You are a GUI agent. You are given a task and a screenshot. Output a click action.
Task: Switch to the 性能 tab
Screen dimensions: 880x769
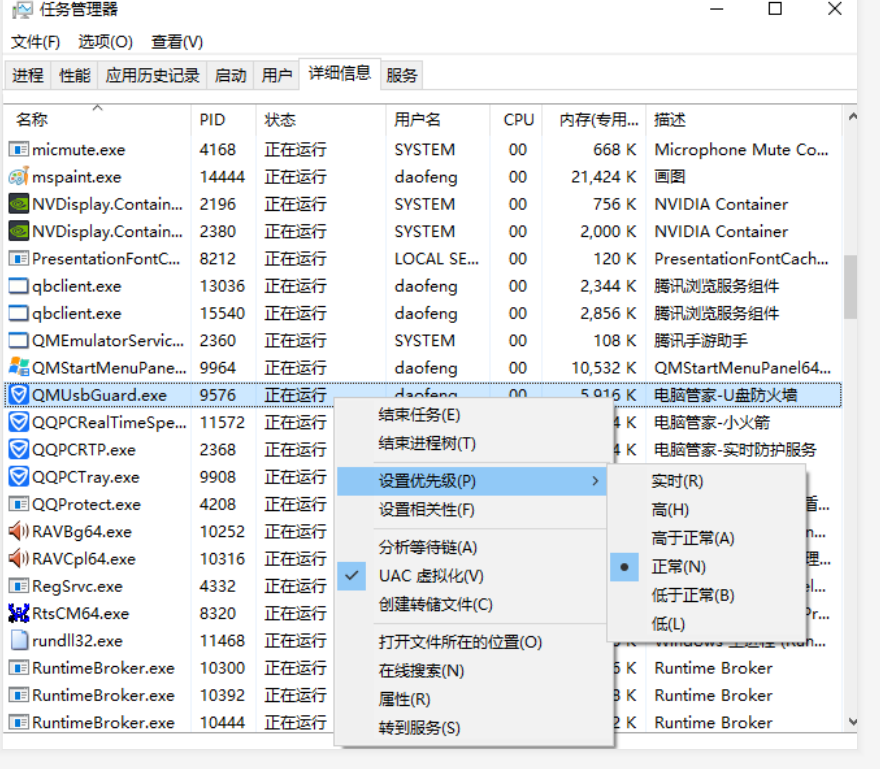(x=75, y=75)
